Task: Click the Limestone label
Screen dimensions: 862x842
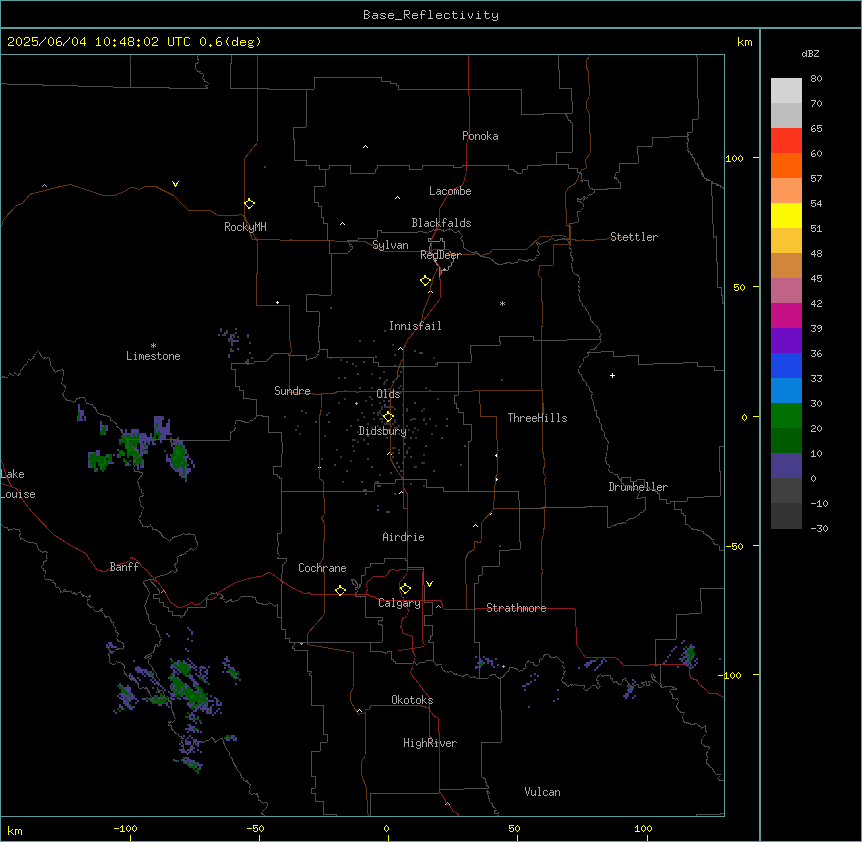Action: click(x=153, y=356)
